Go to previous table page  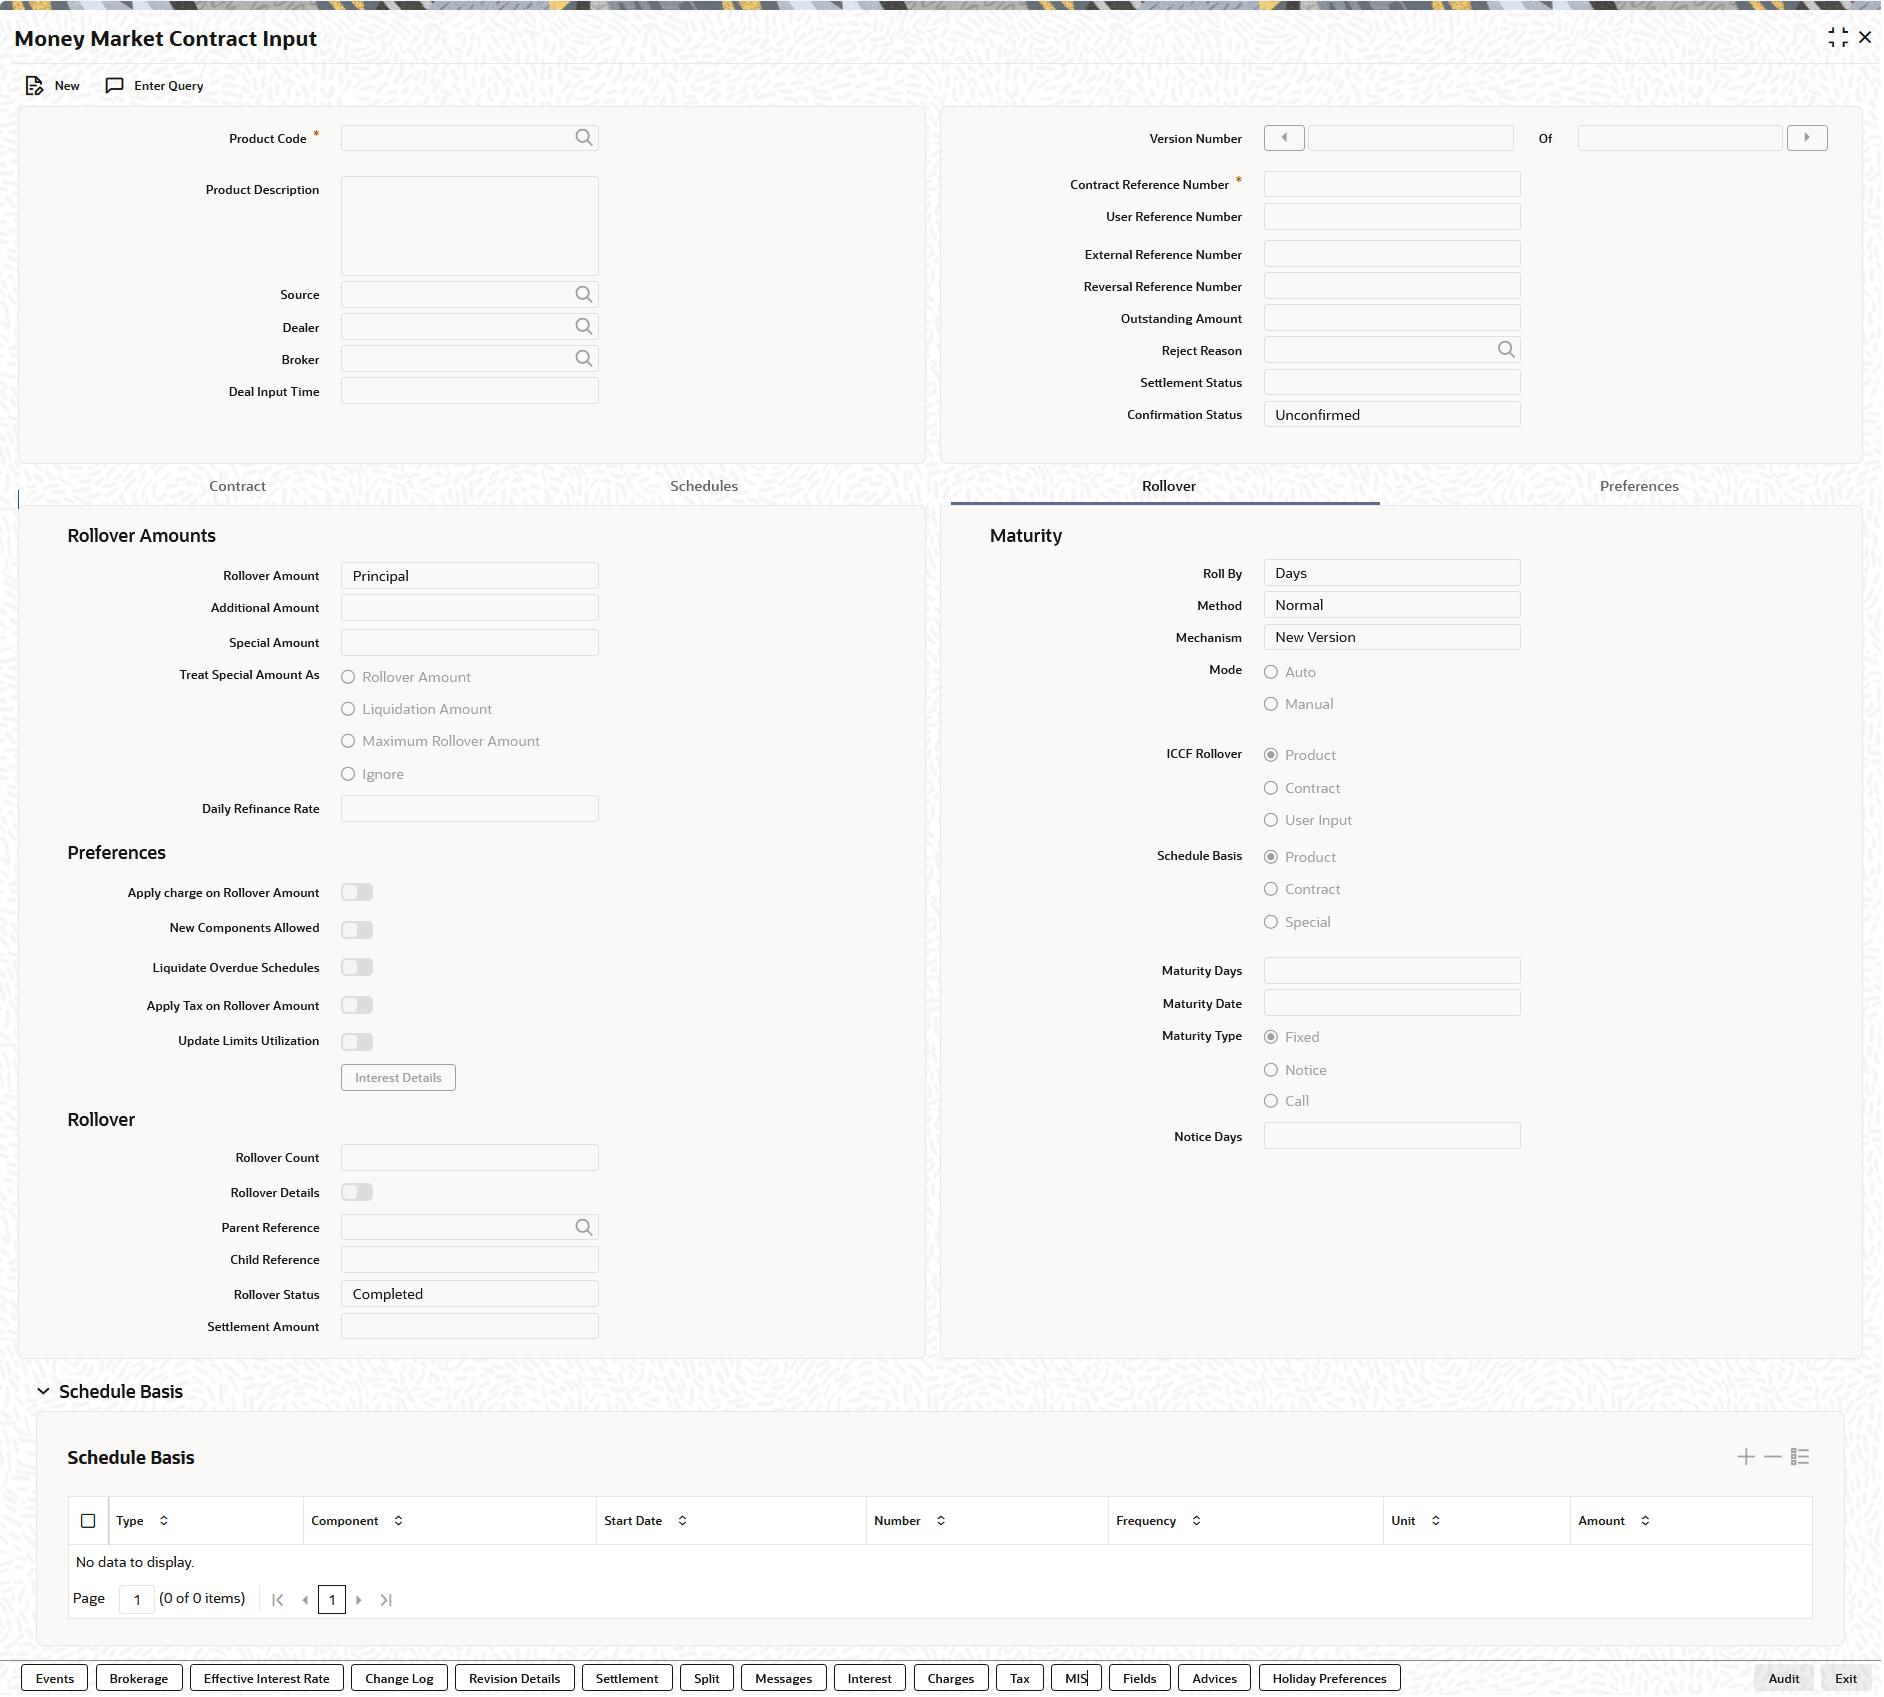pyautogui.click(x=305, y=1600)
